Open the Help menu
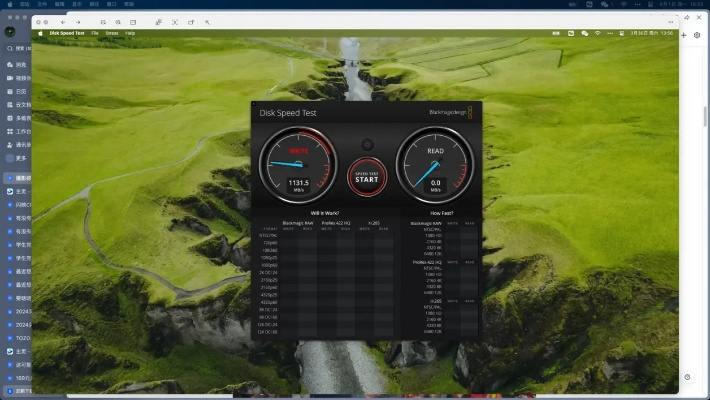Viewport: 710px width, 400px height. [x=130, y=33]
